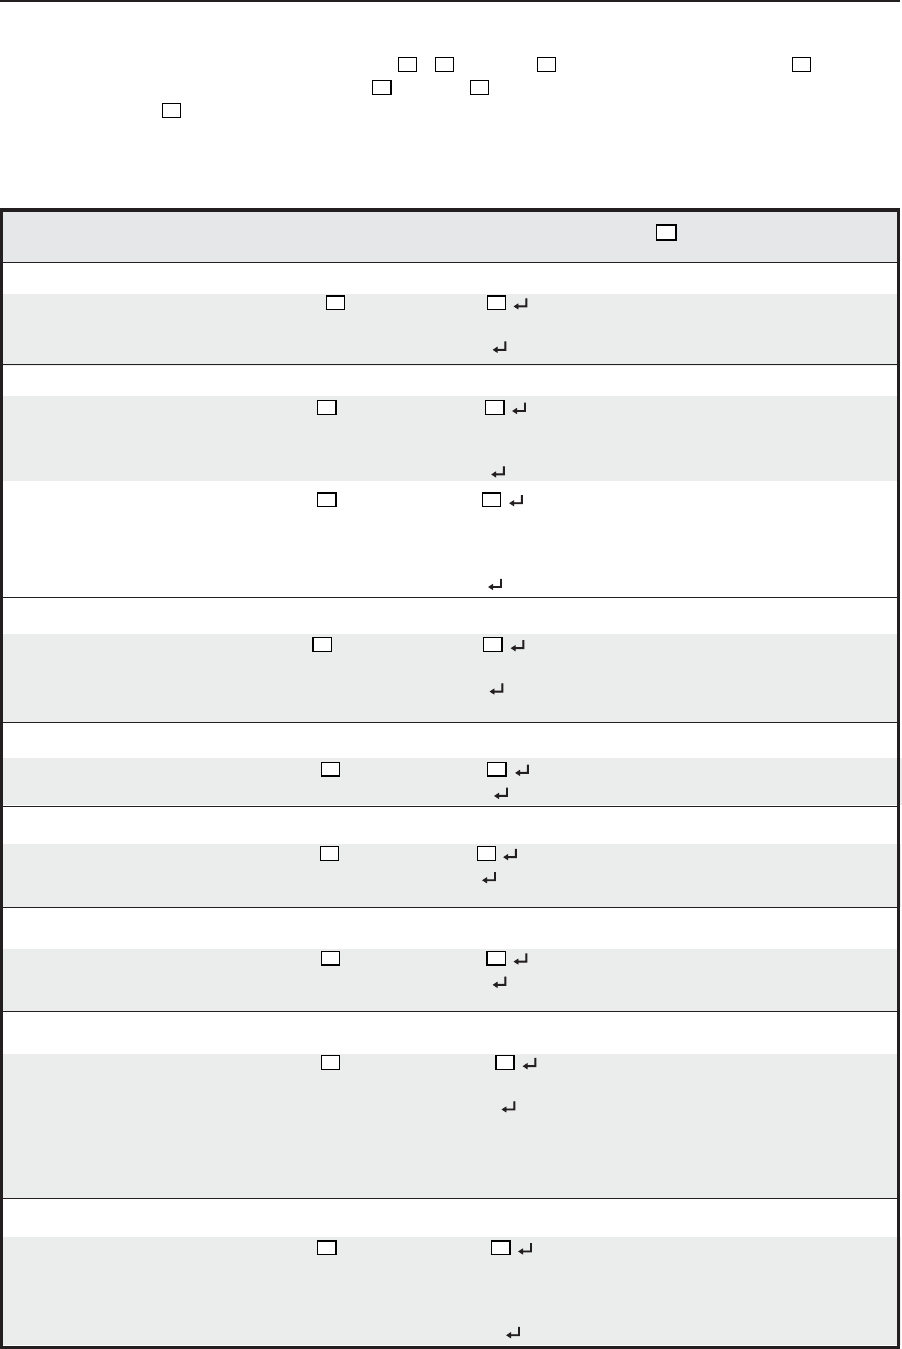Check the lone box on the paragraph's third line
Viewport: 902px width, 1349px height.
click(x=171, y=110)
